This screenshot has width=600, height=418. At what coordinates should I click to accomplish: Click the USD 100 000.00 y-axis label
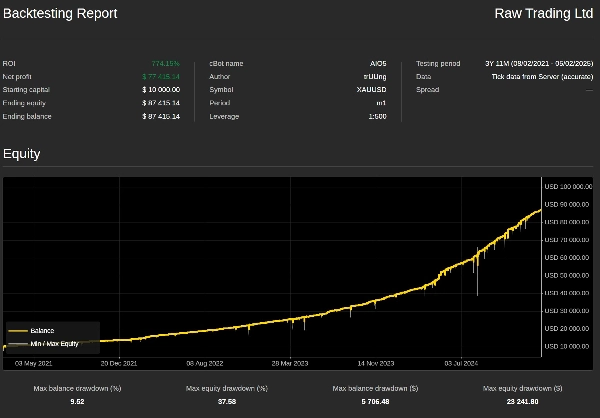pos(567,186)
